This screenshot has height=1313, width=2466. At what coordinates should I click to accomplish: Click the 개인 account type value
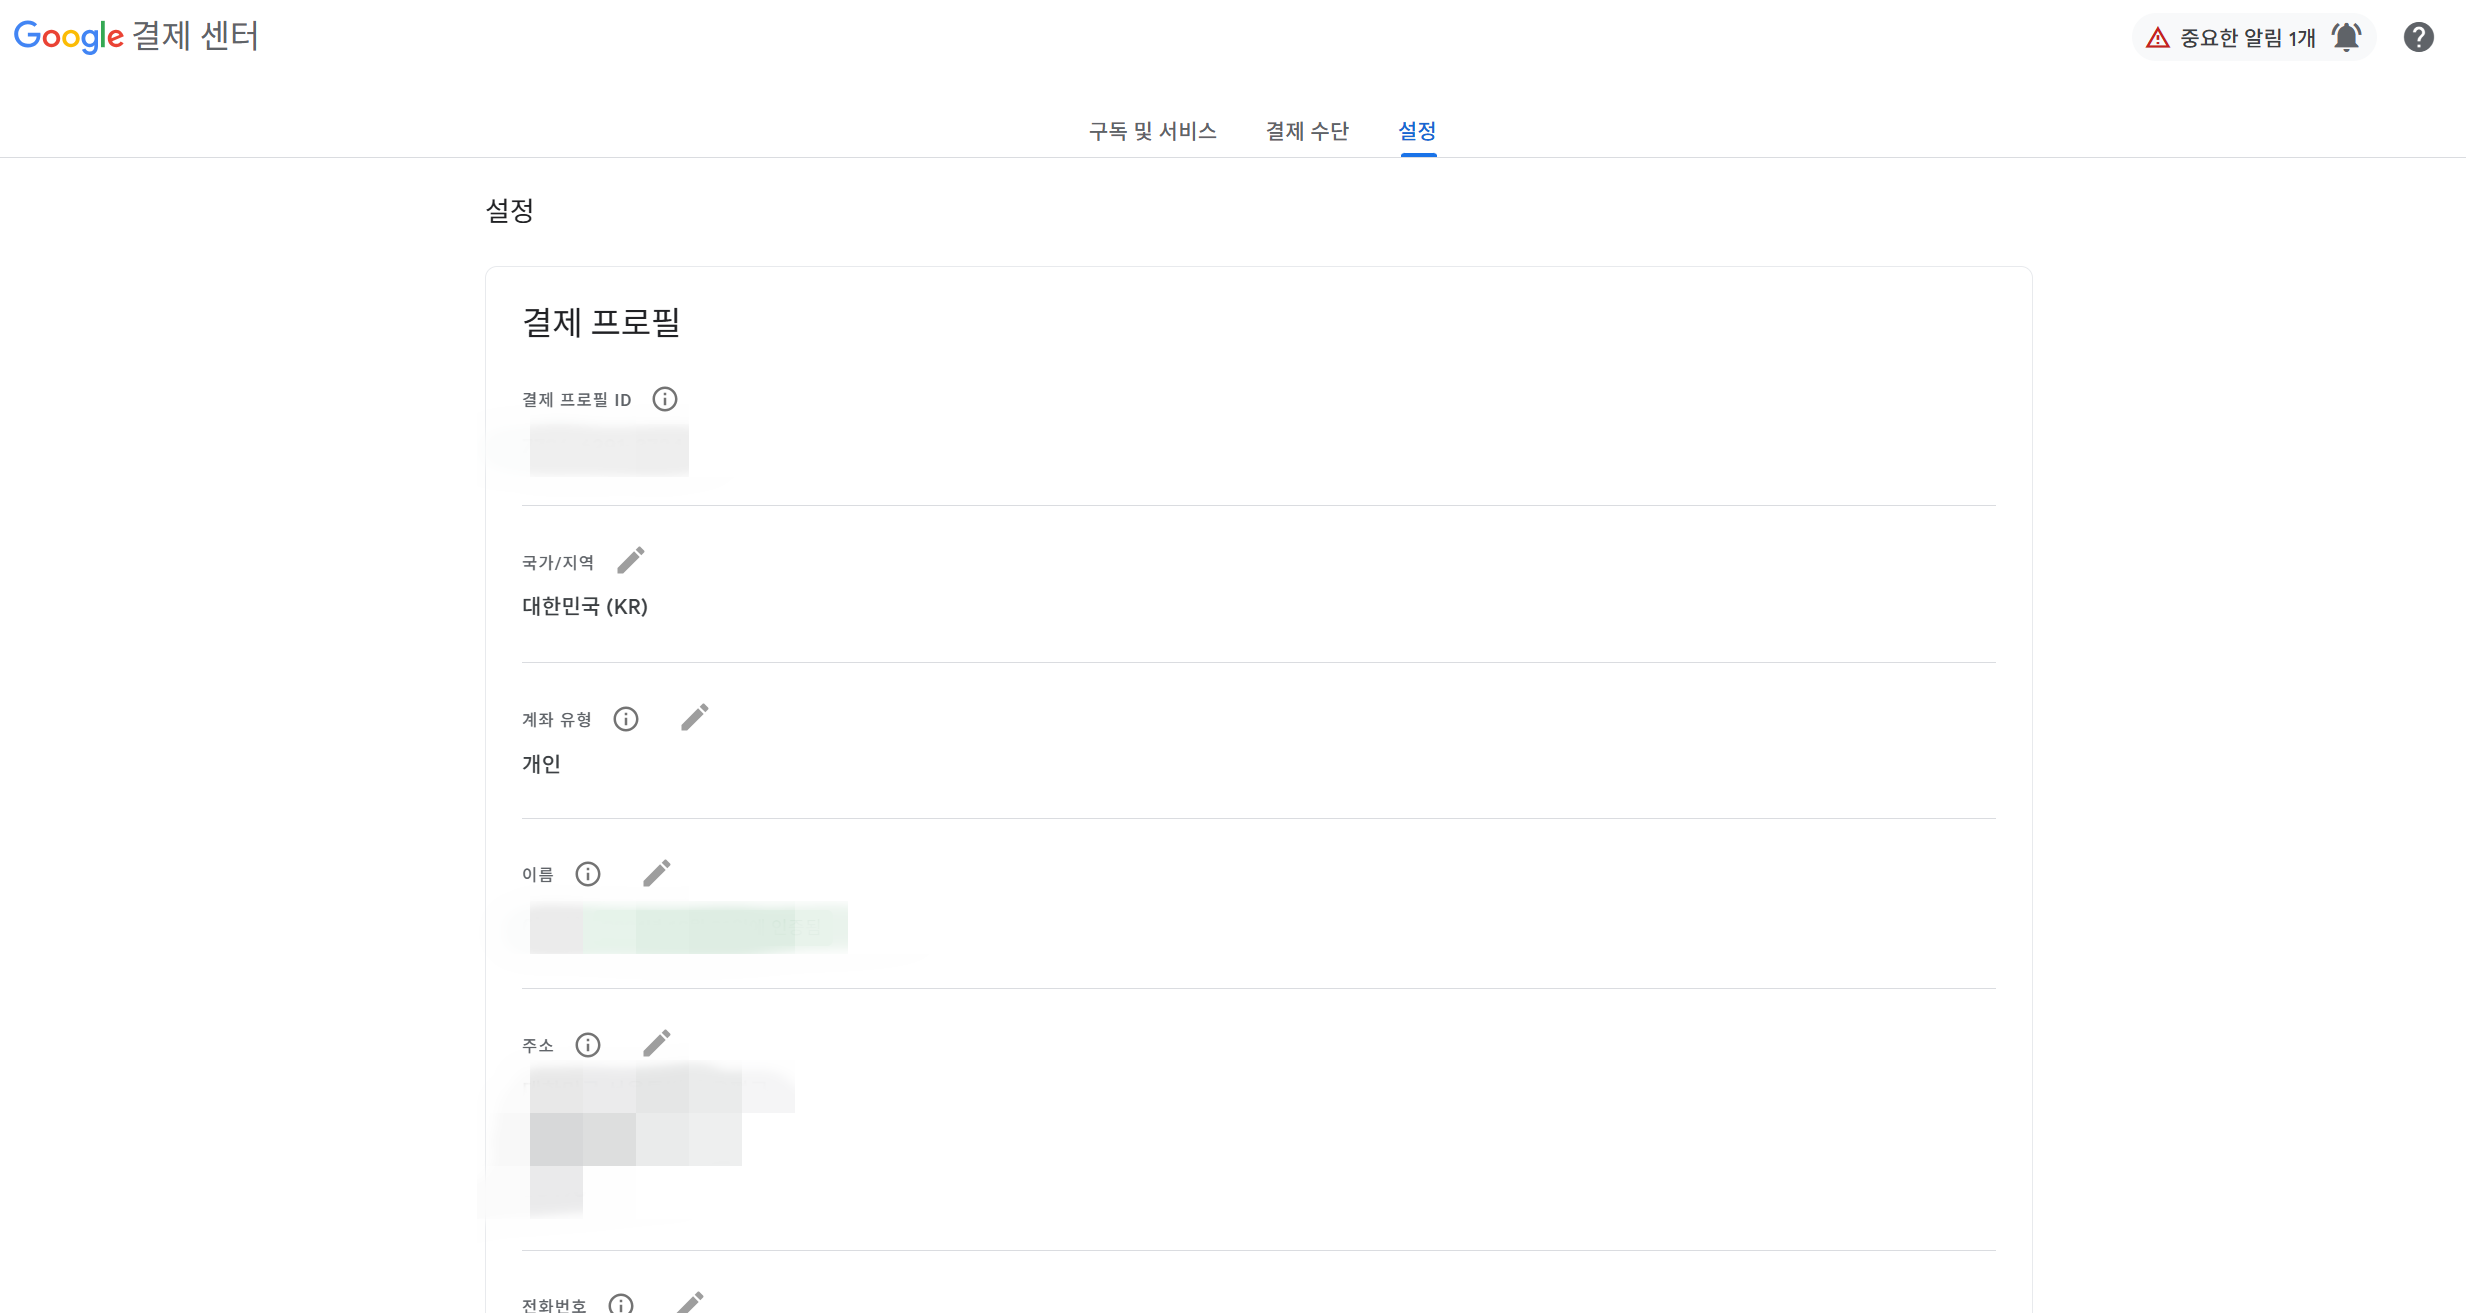click(x=541, y=764)
